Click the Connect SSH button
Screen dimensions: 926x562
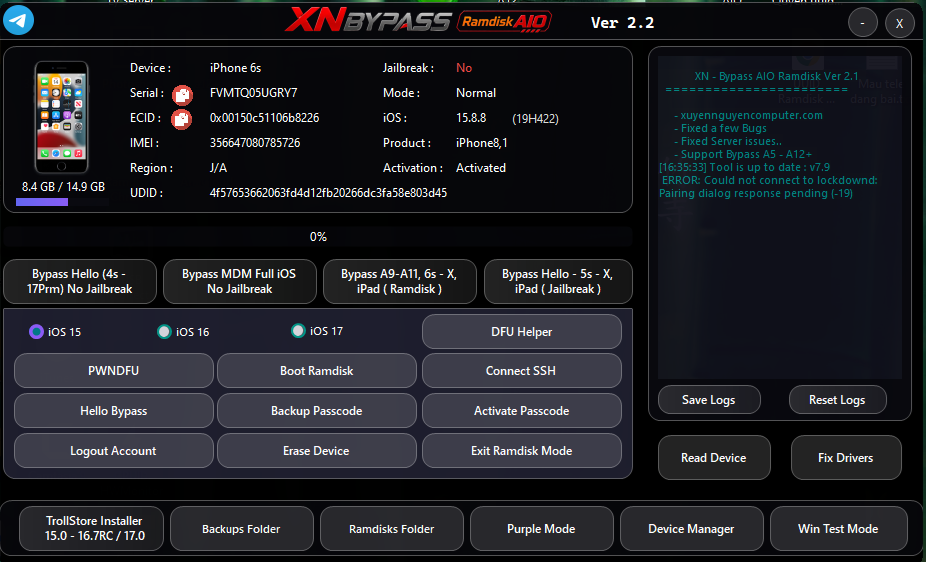[x=521, y=371]
